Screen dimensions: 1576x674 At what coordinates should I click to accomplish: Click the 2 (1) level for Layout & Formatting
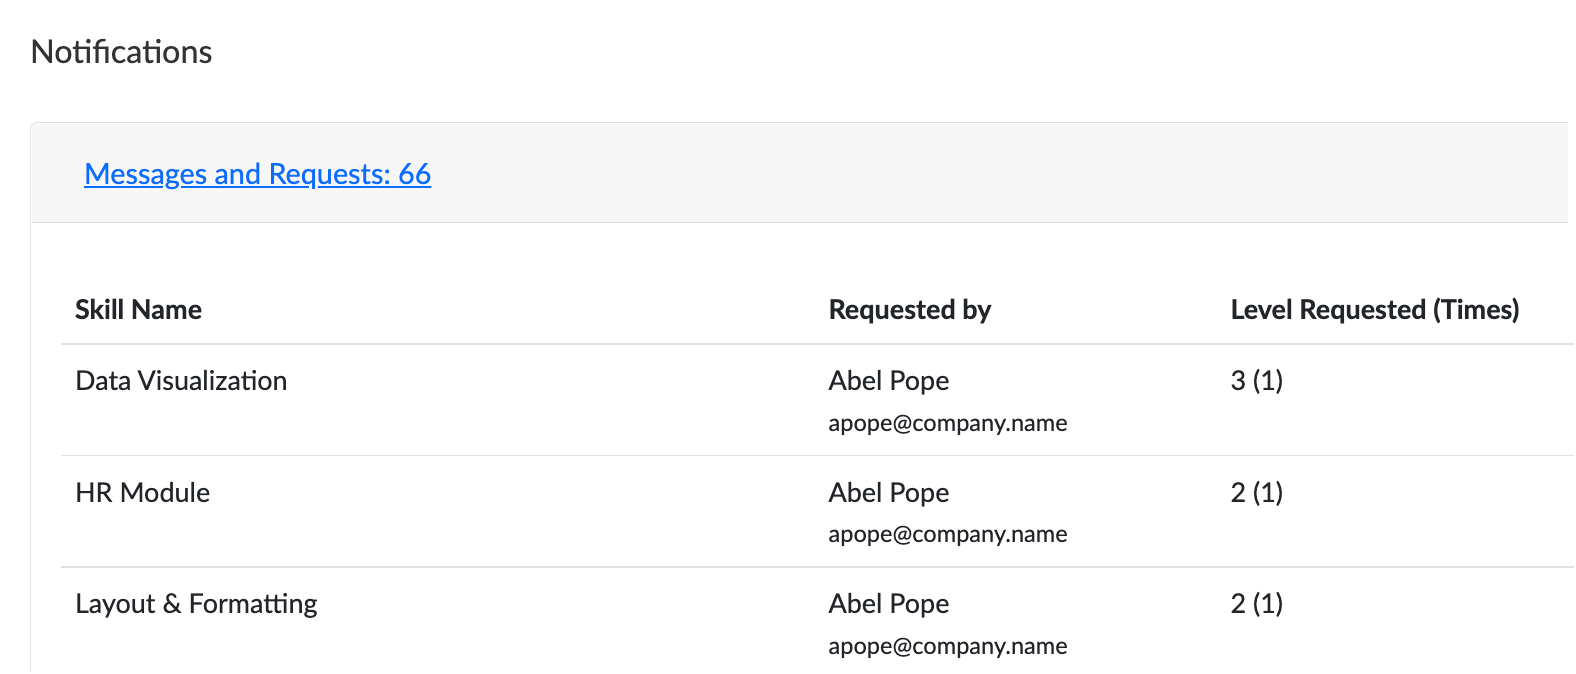1257,604
